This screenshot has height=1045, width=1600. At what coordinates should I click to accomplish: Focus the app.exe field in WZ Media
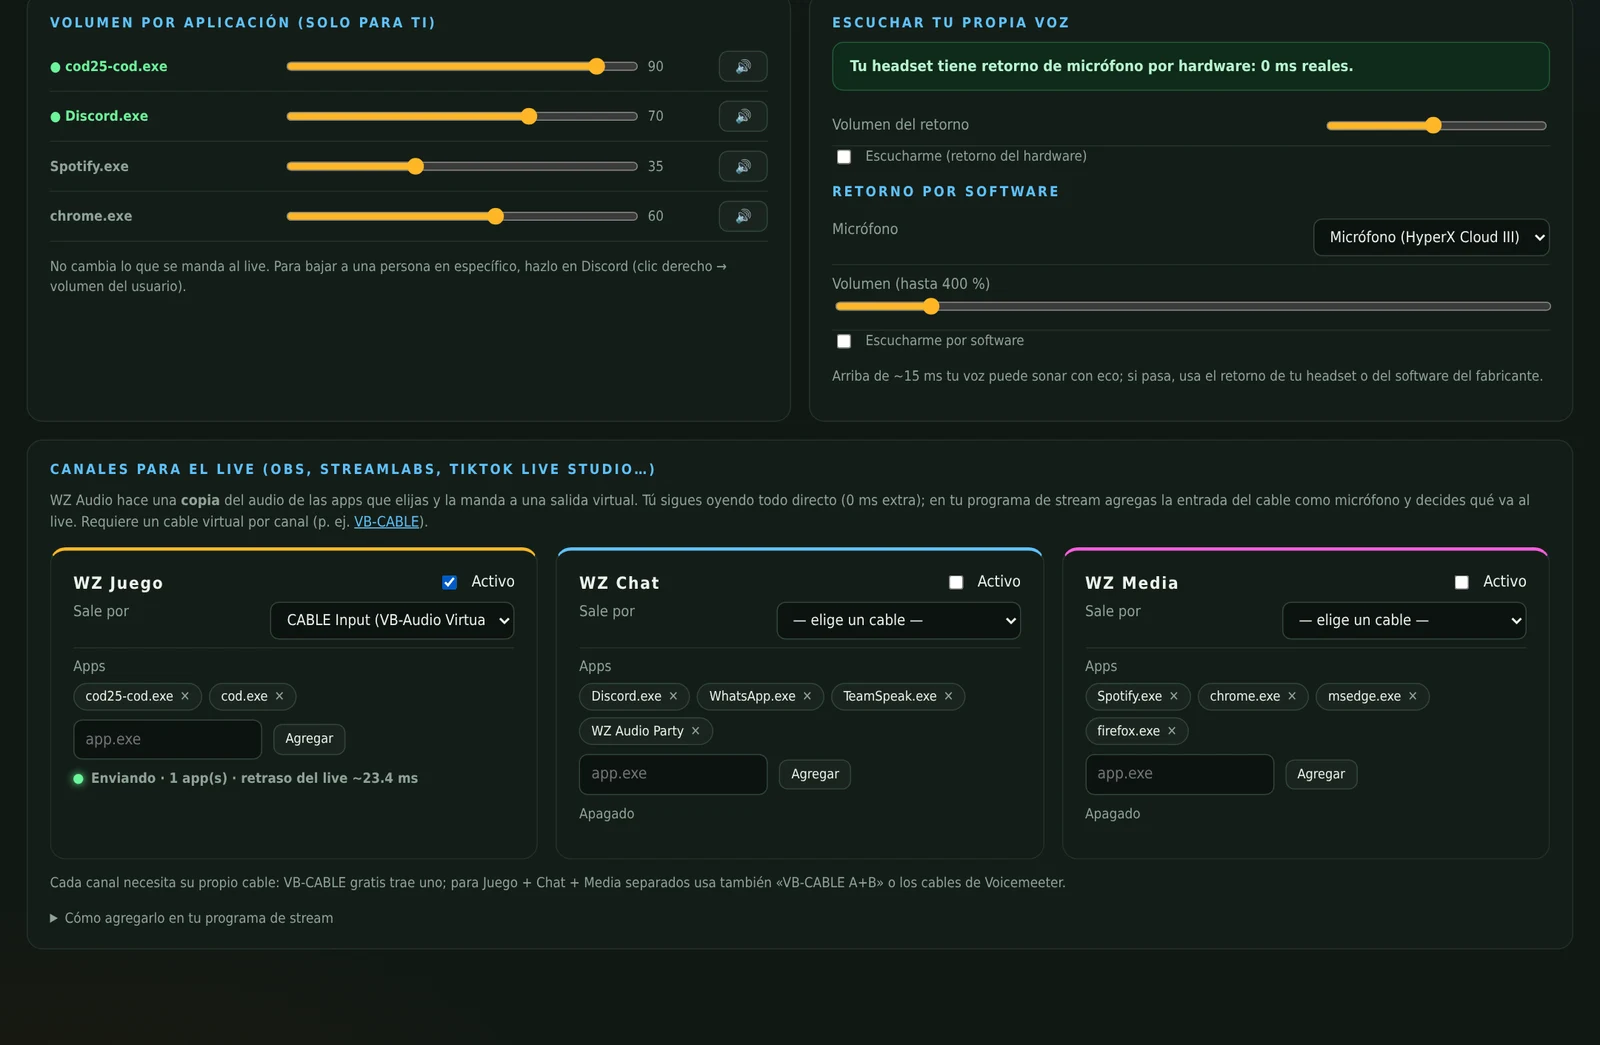coord(1179,774)
